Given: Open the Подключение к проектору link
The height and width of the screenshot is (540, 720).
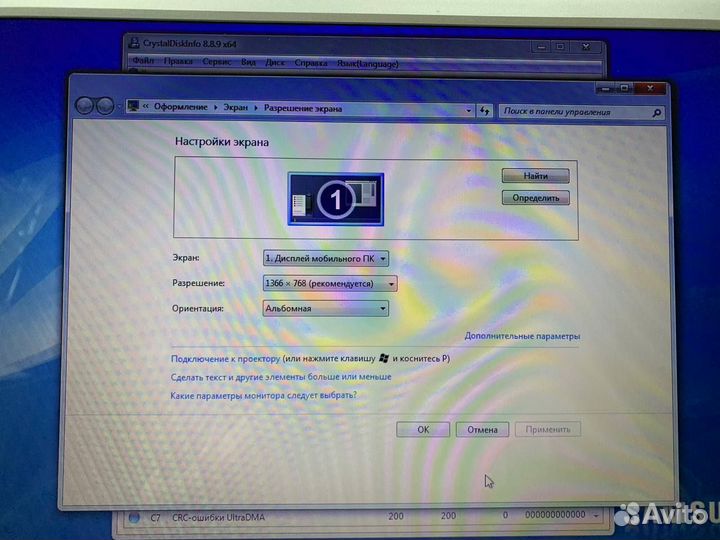Looking at the screenshot, I should click(225, 359).
